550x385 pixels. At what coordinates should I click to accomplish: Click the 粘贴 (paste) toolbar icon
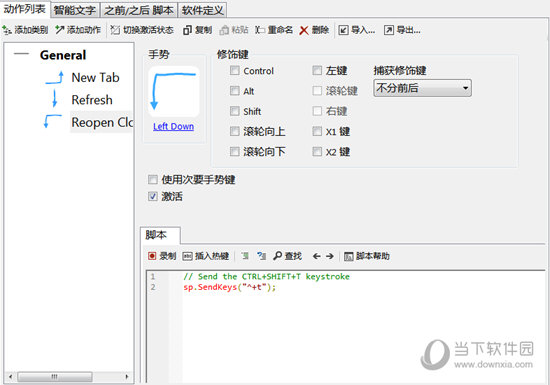[224, 30]
